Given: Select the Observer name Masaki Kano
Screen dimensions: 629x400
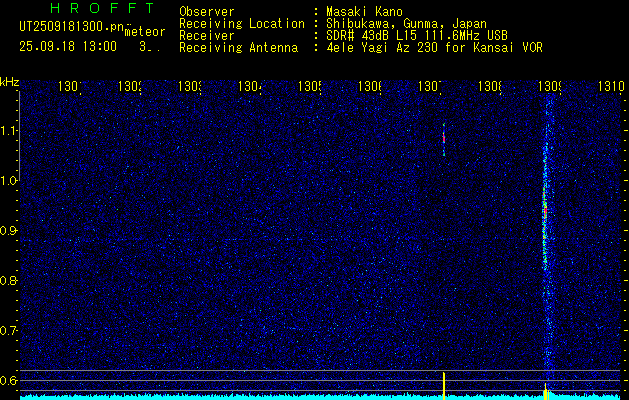Looking at the screenshot, I should coord(359,12).
